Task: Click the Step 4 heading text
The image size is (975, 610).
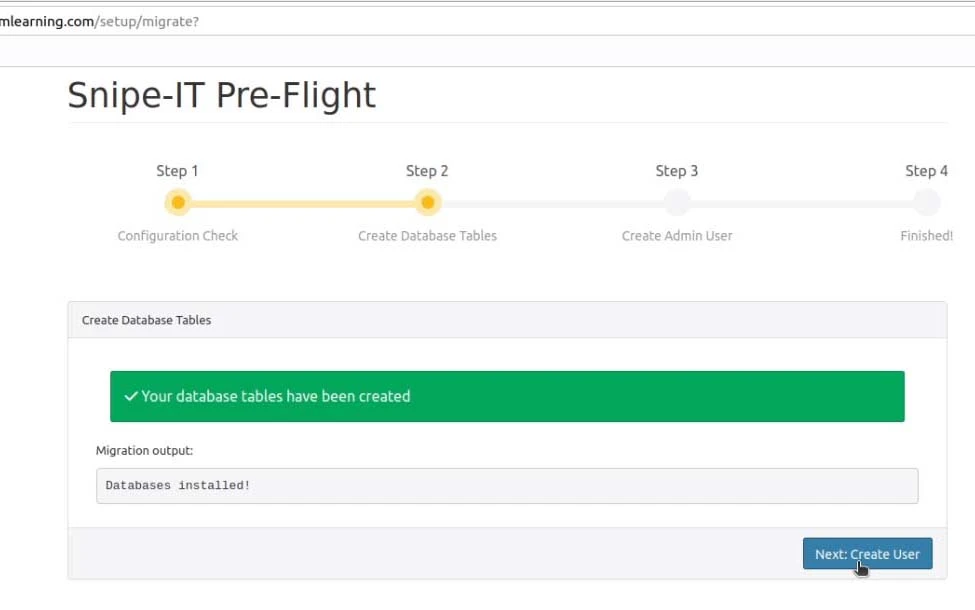Action: [x=926, y=171]
